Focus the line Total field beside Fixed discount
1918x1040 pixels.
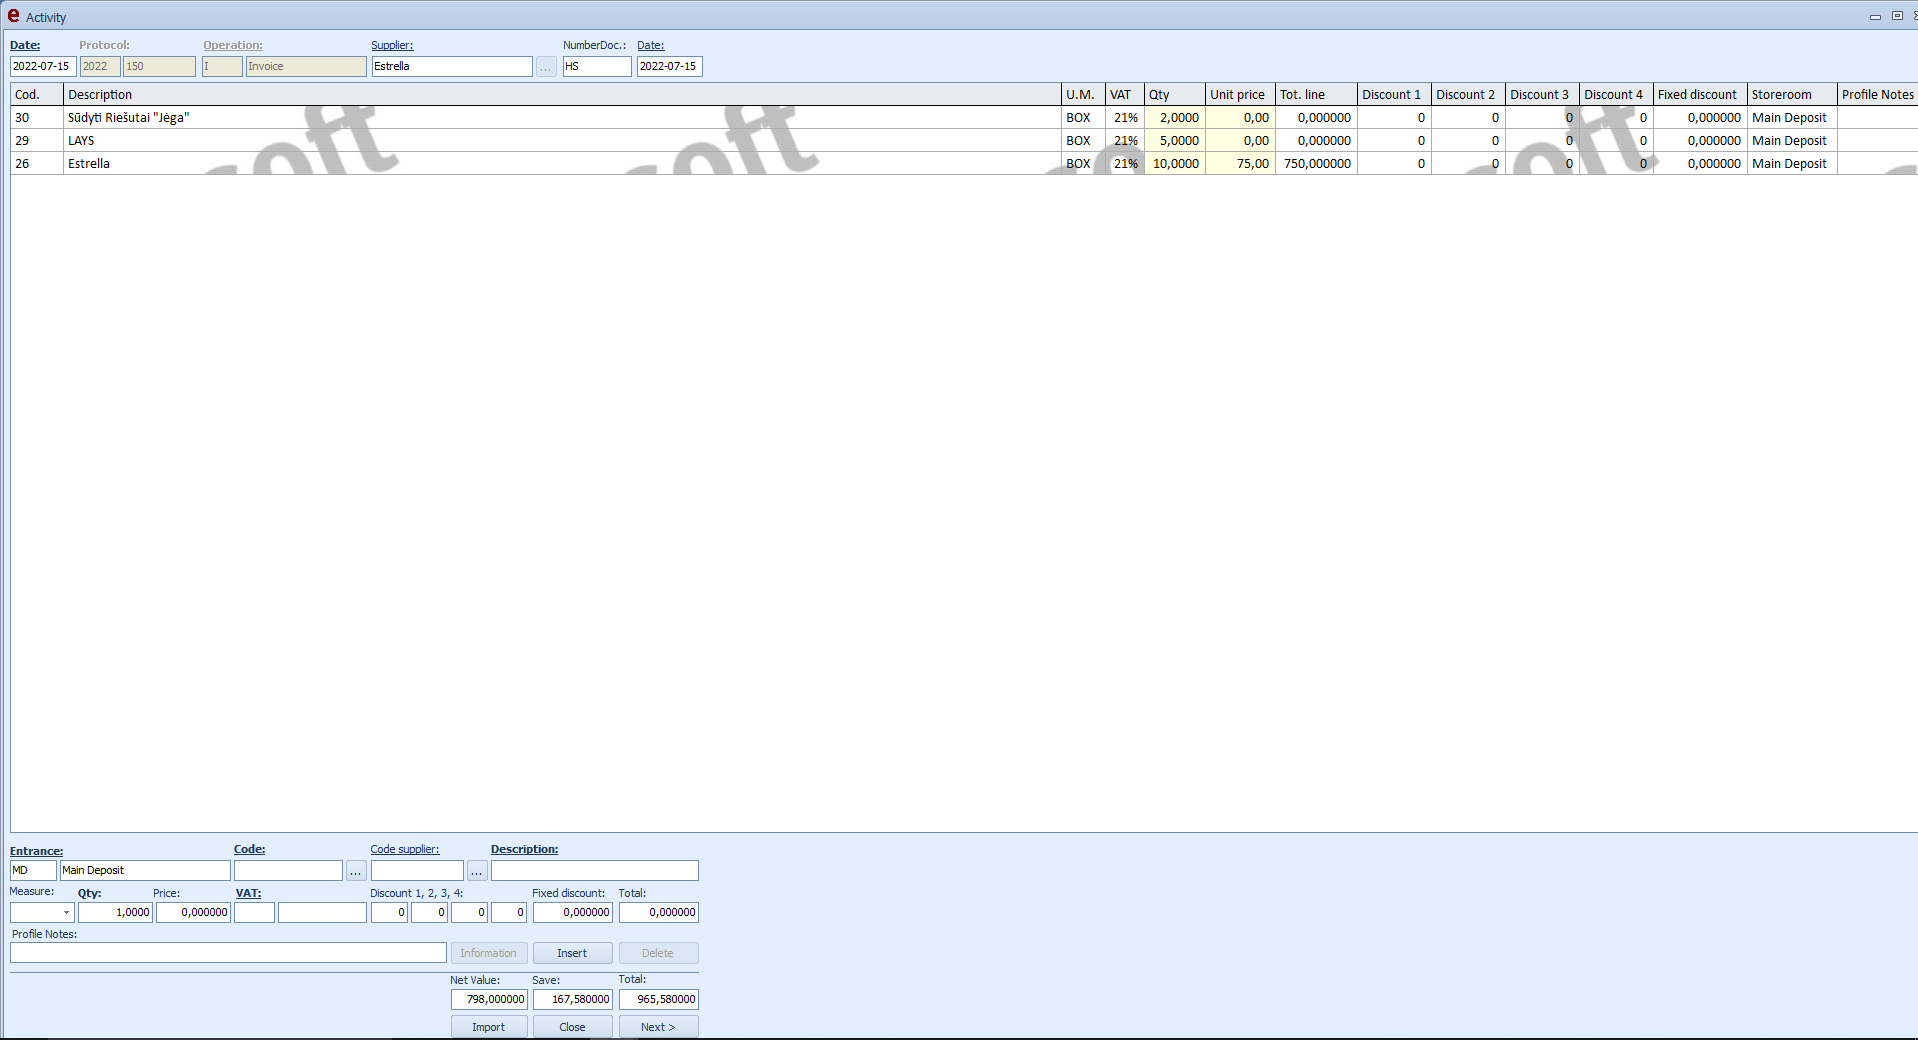658,913
